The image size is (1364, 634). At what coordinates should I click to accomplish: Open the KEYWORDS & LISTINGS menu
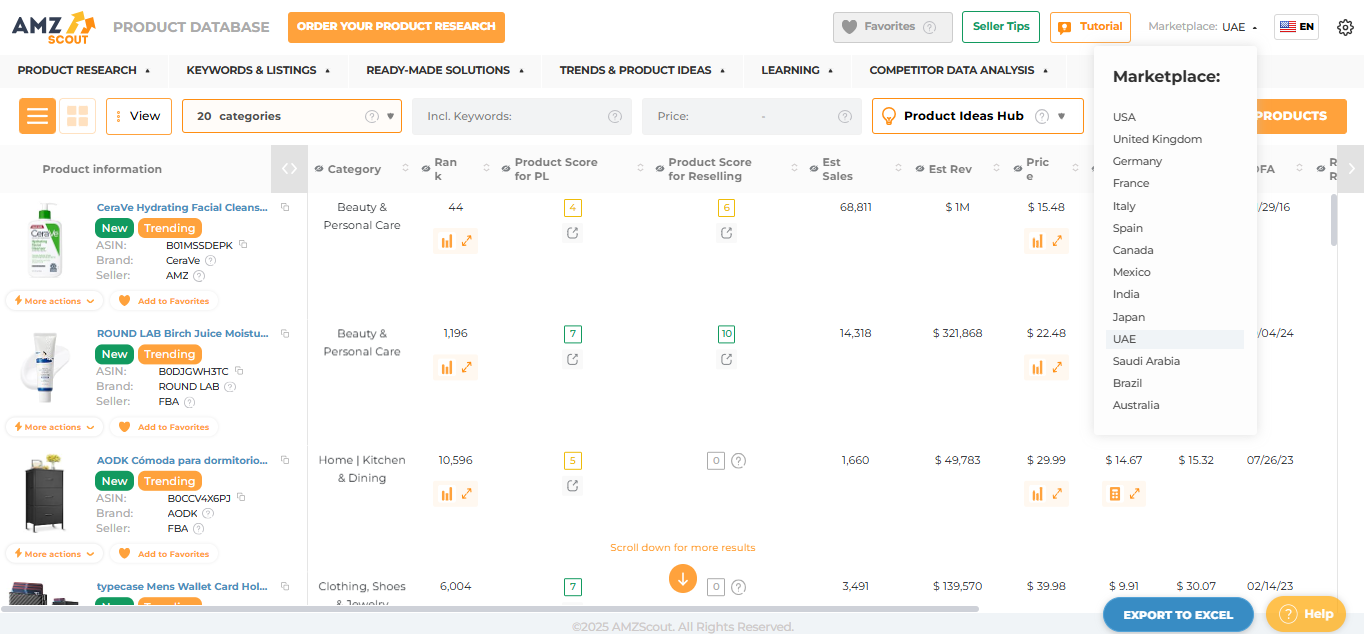click(252, 71)
